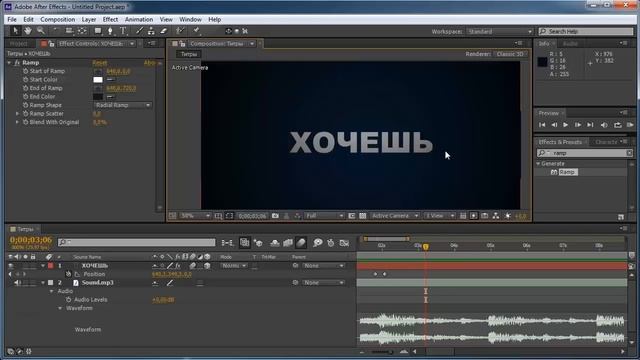Click the Comp Flowchart icon in viewer
640x360 pixels.
(496, 216)
